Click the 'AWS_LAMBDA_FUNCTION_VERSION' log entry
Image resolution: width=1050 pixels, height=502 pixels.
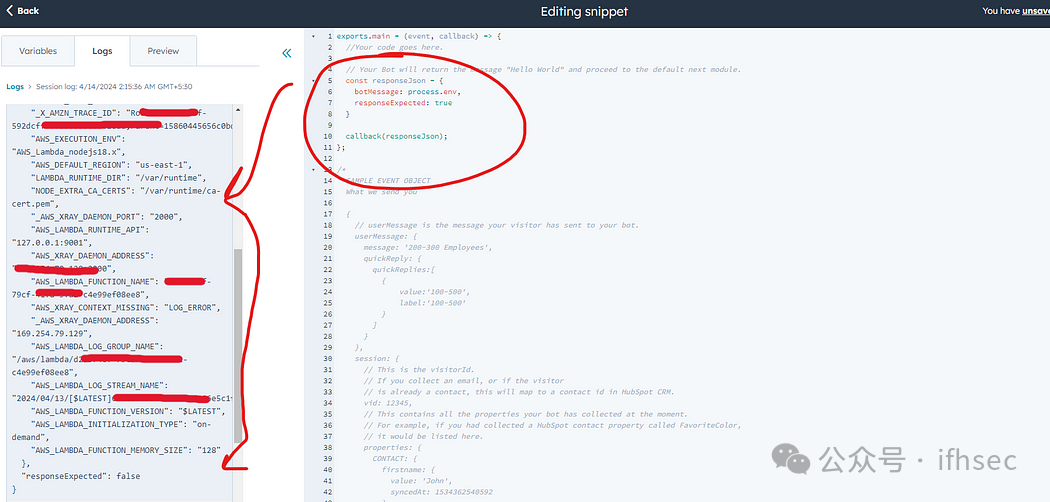128,413
